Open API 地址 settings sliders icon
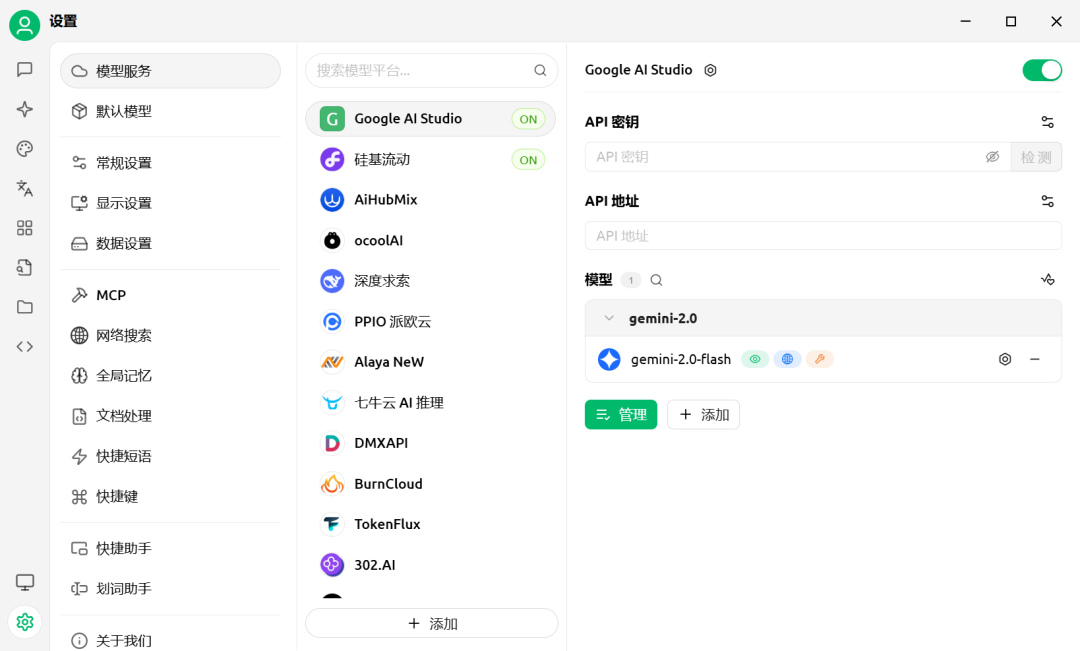The image size is (1080, 651). tap(1048, 201)
